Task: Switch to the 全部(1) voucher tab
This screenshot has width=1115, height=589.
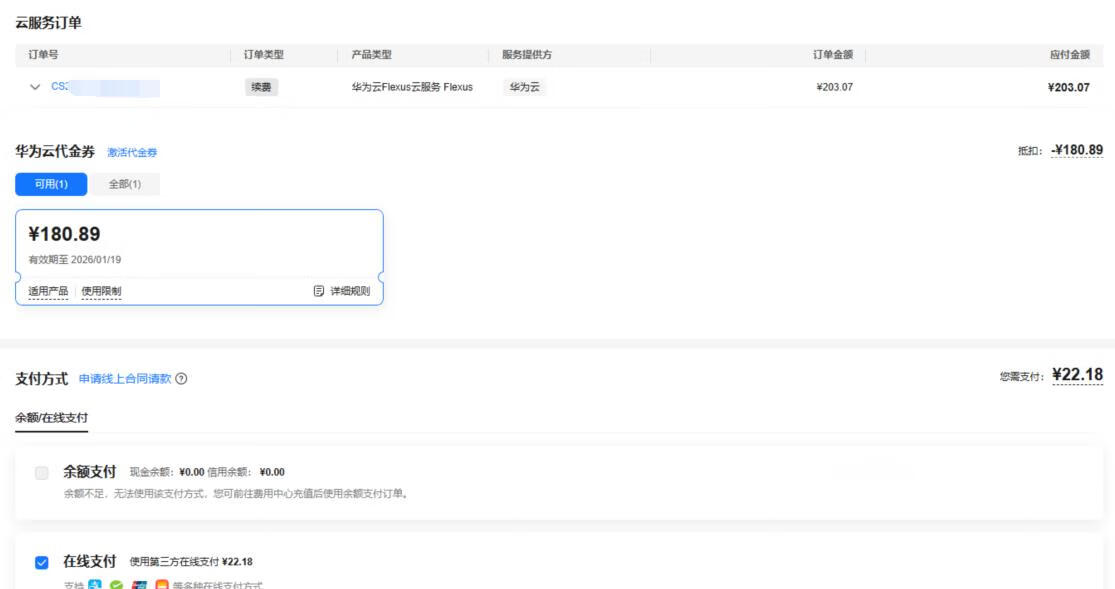Action: coord(124,184)
